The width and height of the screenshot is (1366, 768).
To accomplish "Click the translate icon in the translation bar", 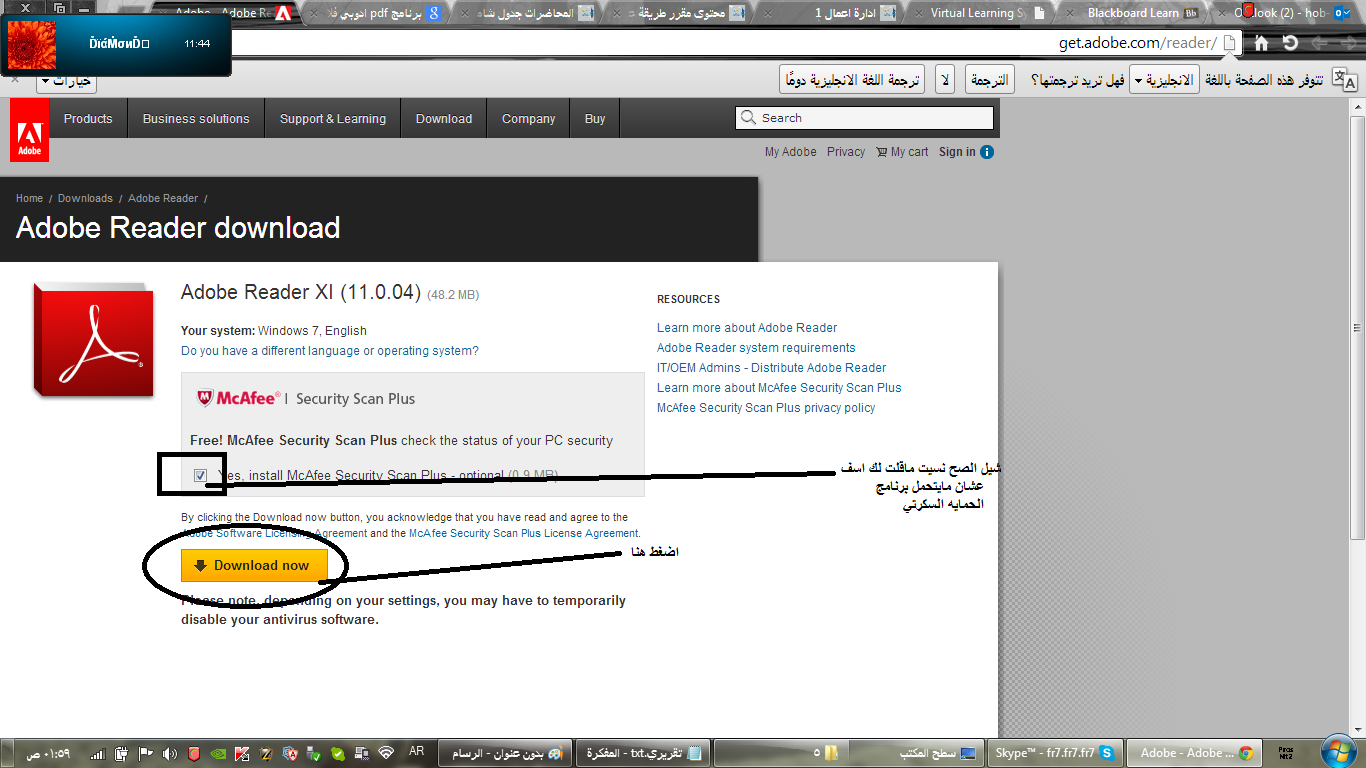I will click(x=1345, y=81).
